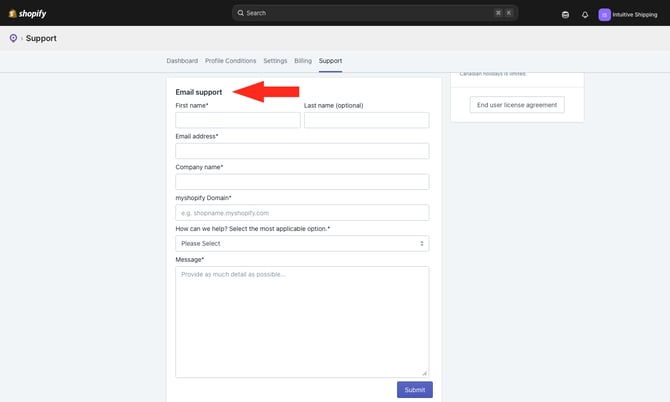Grab the Message box resize handle
This screenshot has height=402, width=670.
tap(424, 373)
